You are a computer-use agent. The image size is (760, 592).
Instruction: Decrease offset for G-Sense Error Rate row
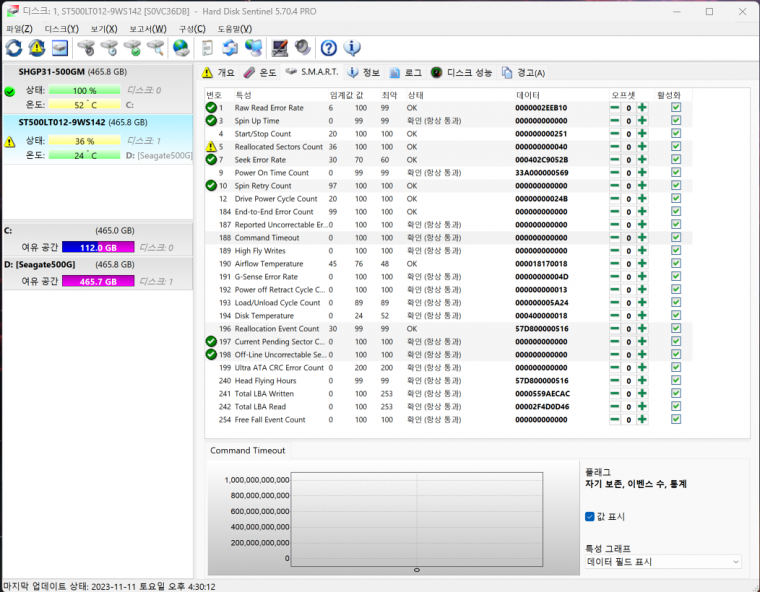615,276
